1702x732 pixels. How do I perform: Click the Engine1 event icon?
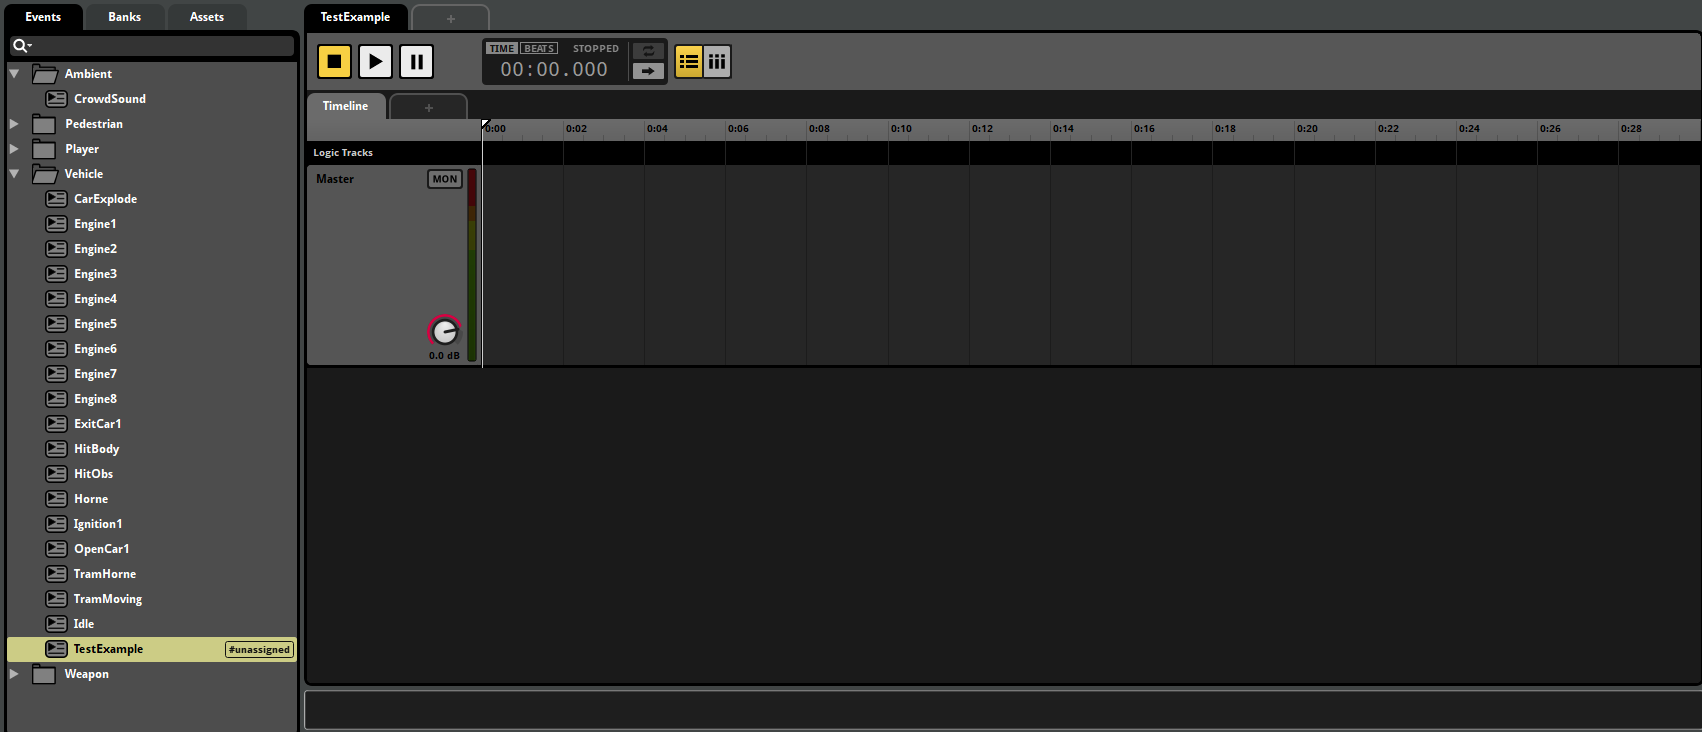click(x=57, y=224)
